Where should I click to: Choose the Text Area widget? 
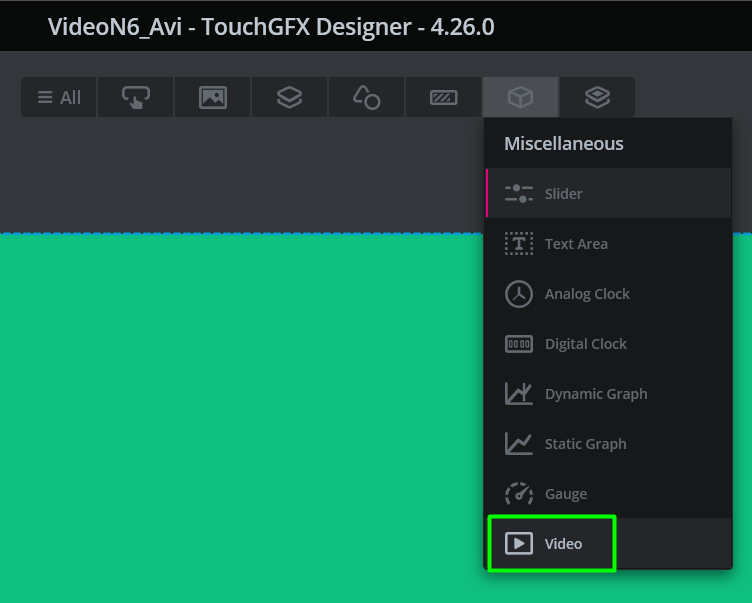(x=575, y=244)
